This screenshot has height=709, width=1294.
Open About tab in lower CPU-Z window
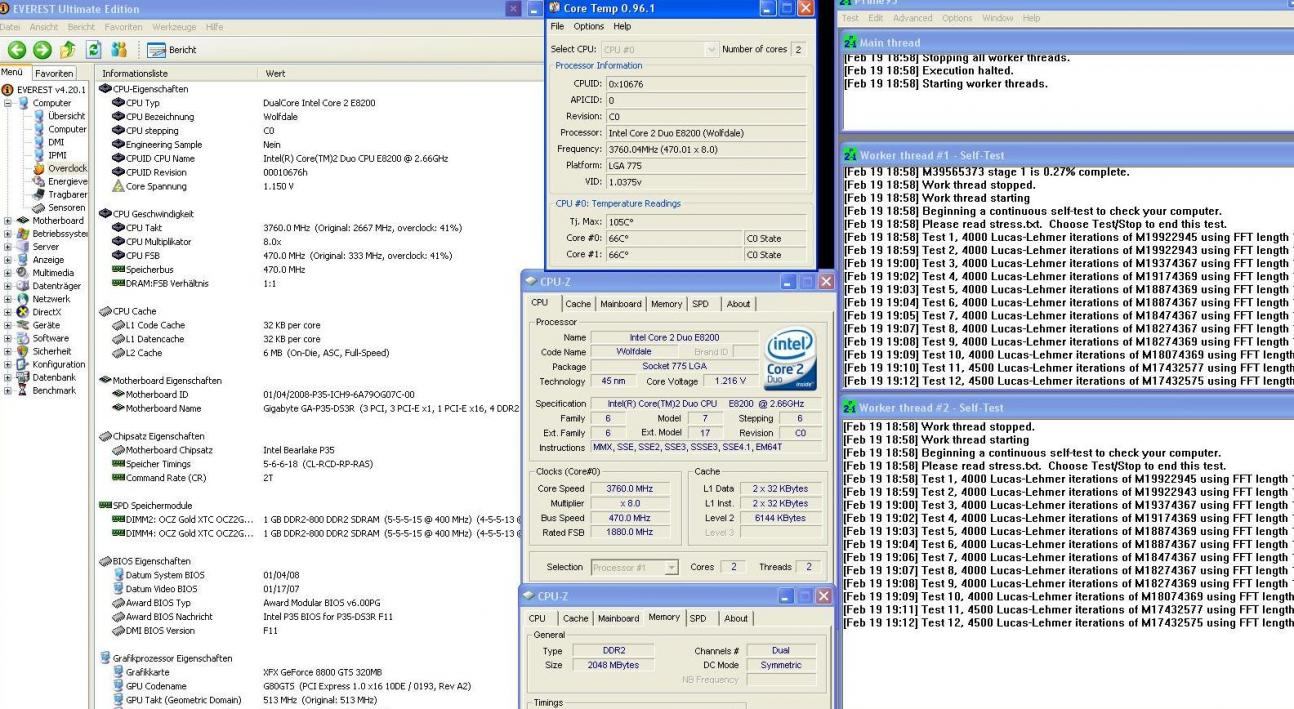[736, 618]
